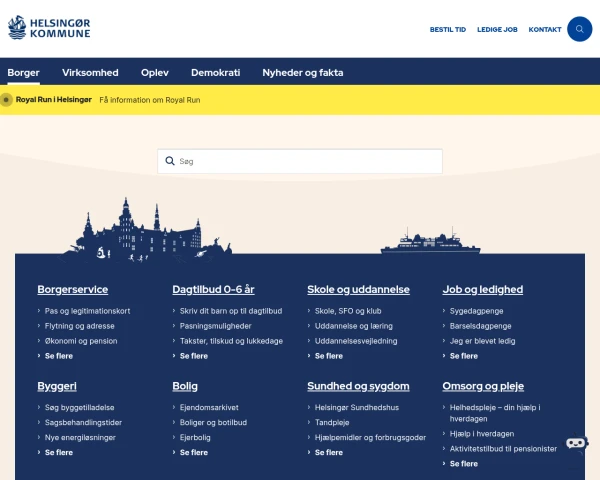
Task: Expand Se flere under Sundhed og sygdom
Action: (x=329, y=452)
